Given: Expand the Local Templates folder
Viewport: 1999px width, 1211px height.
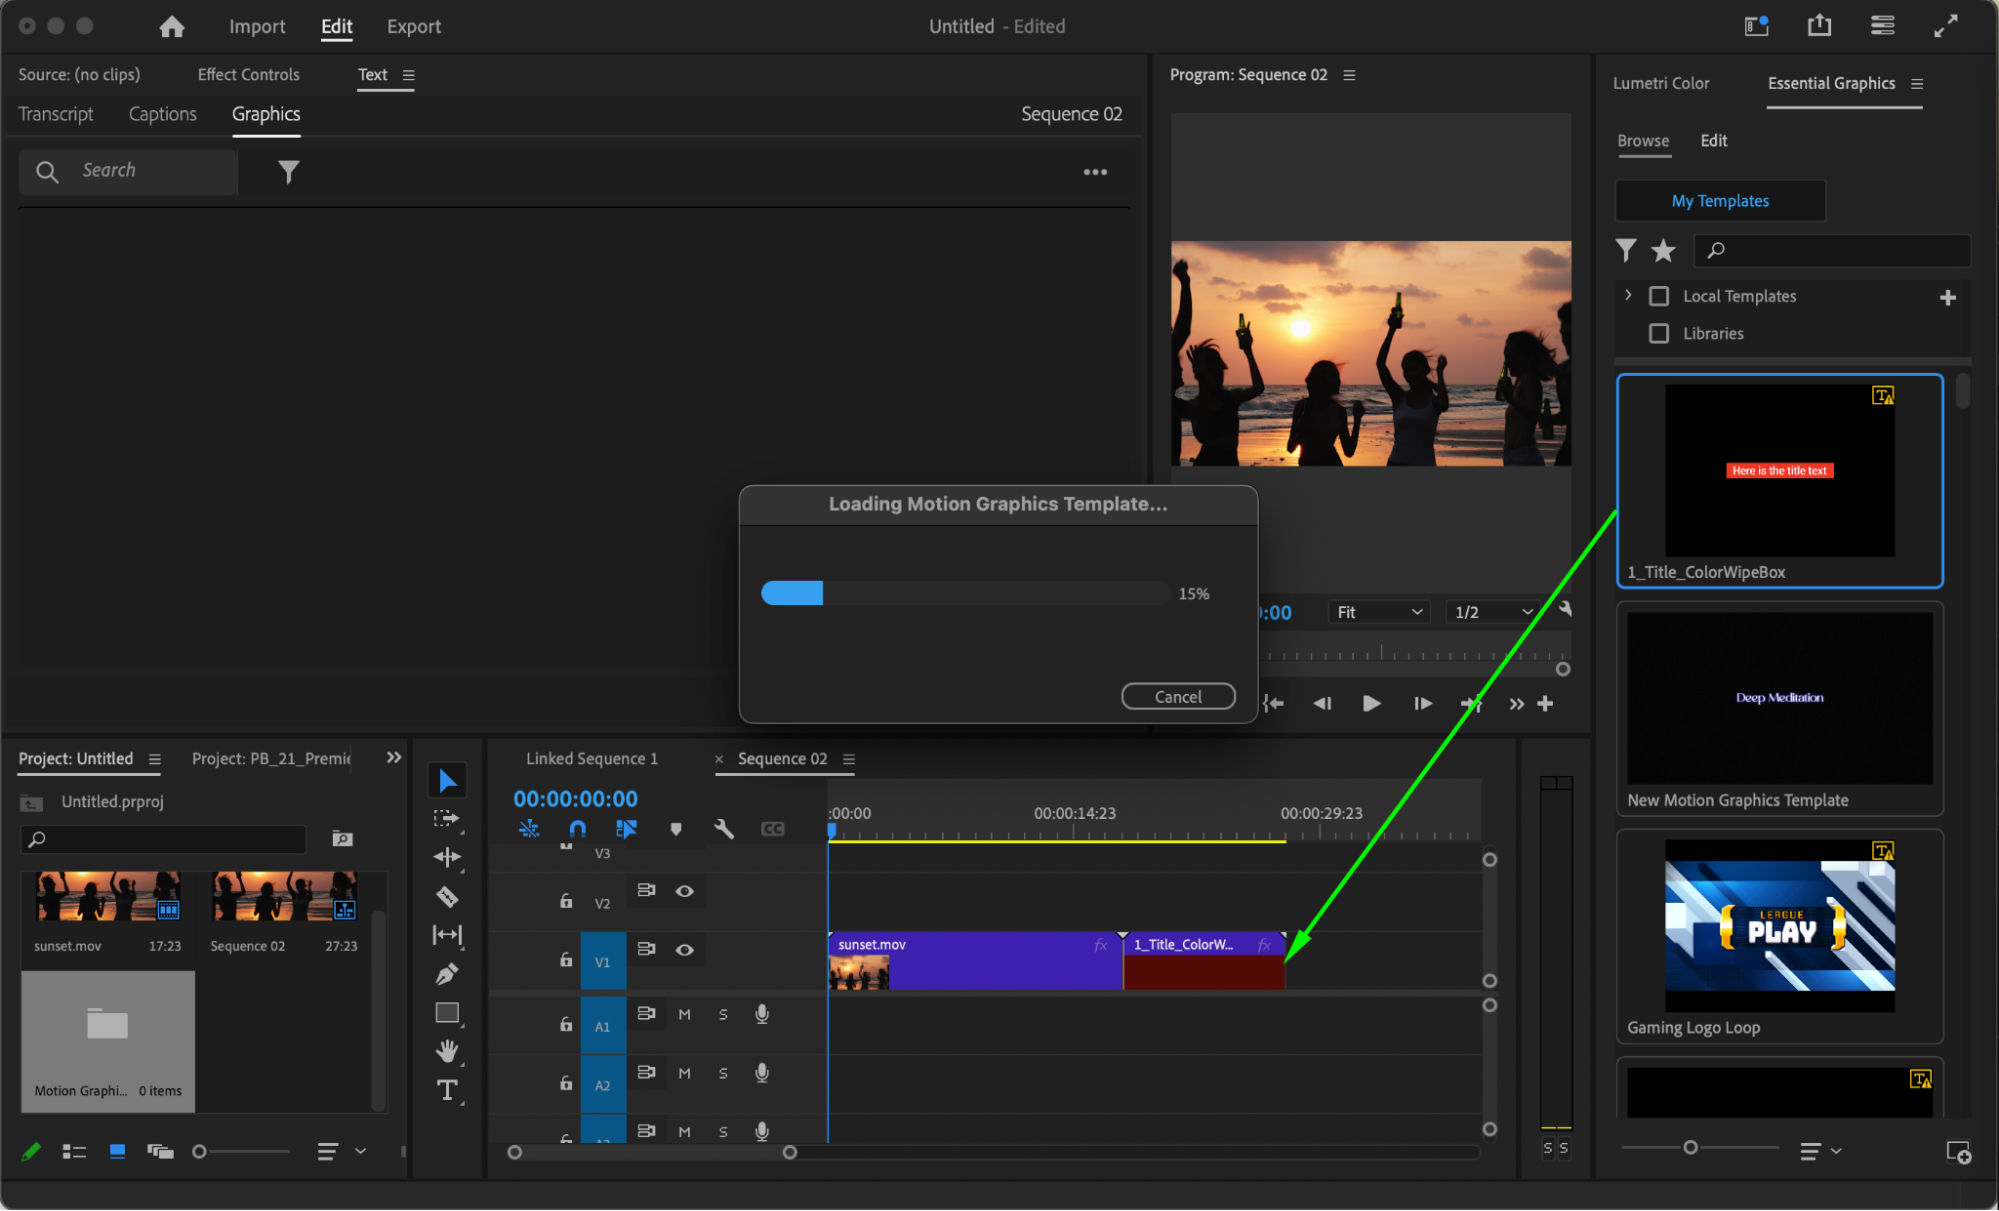Looking at the screenshot, I should (x=1628, y=295).
